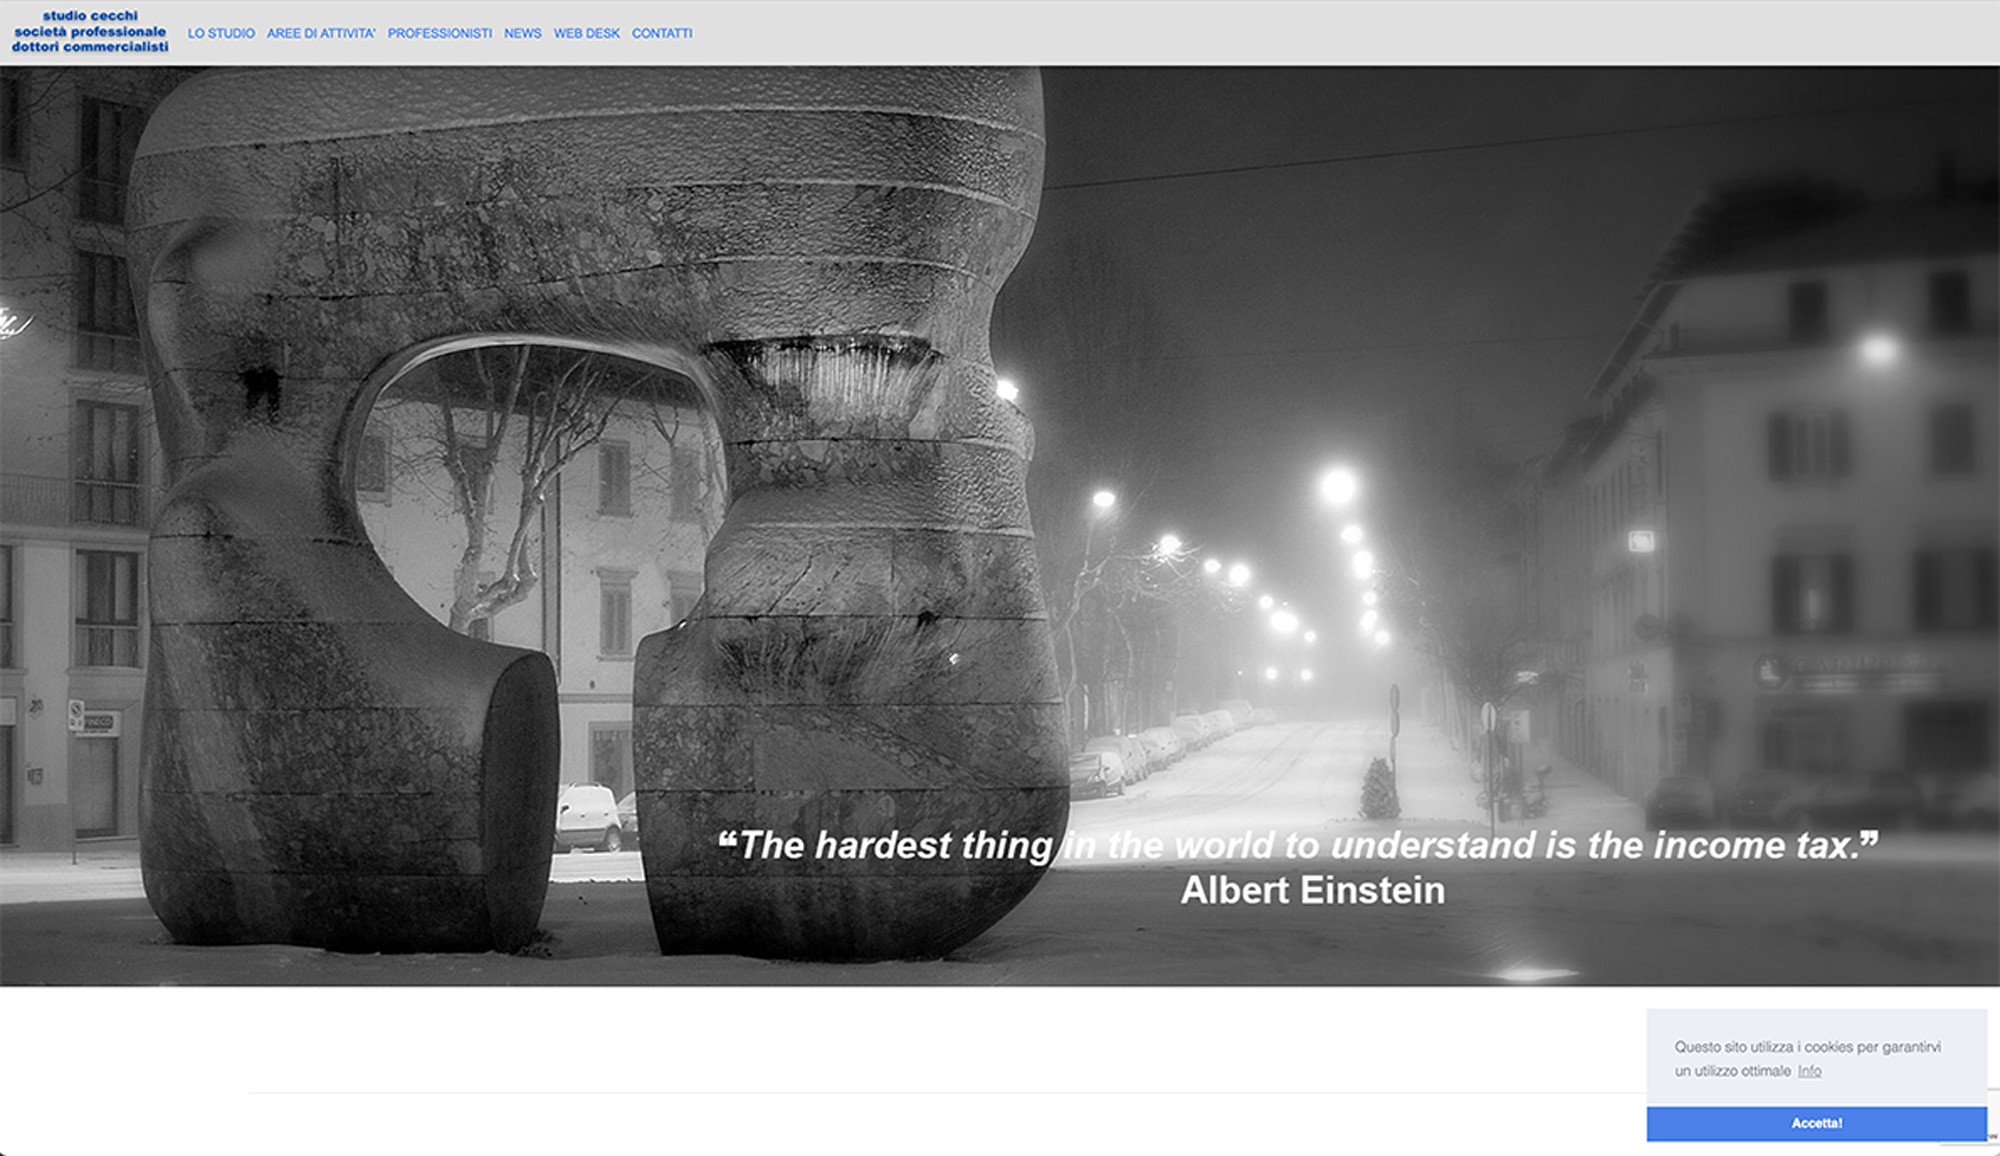Click the brightest street lamp in photo
Viewport: 2000px width, 1156px height.
[x=1338, y=487]
